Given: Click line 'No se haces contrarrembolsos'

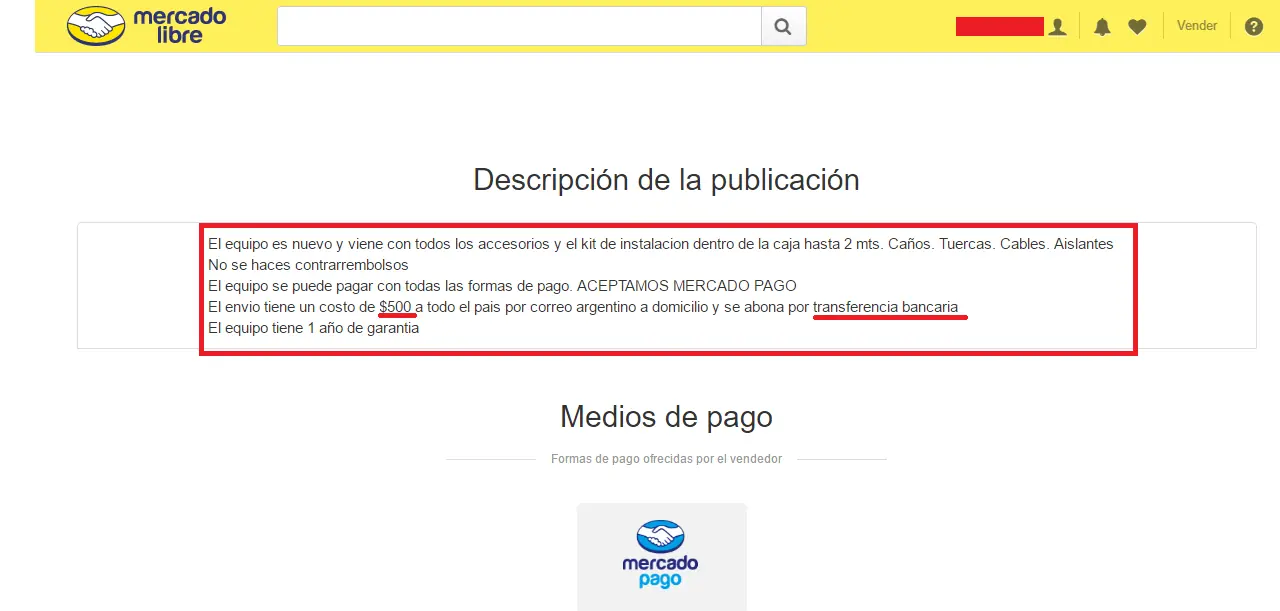Looking at the screenshot, I should (308, 265).
